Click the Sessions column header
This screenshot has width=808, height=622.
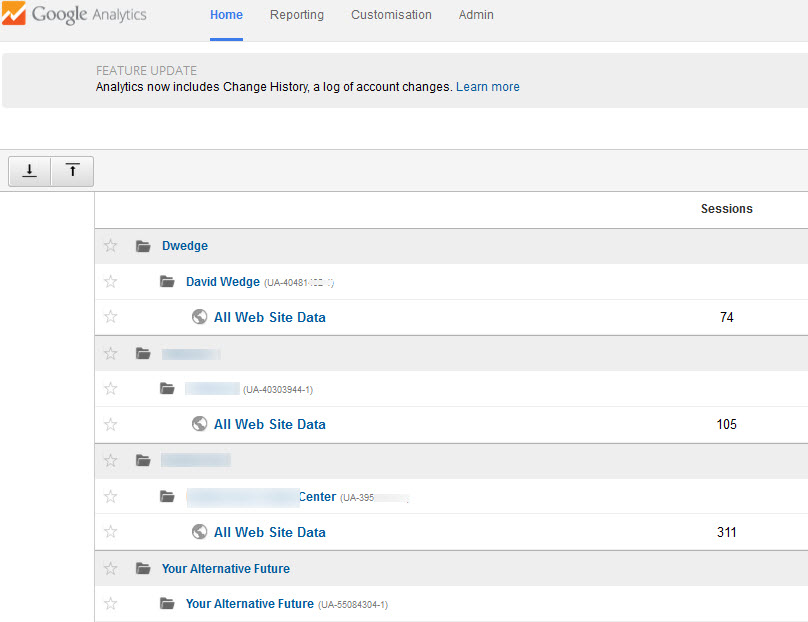(727, 209)
